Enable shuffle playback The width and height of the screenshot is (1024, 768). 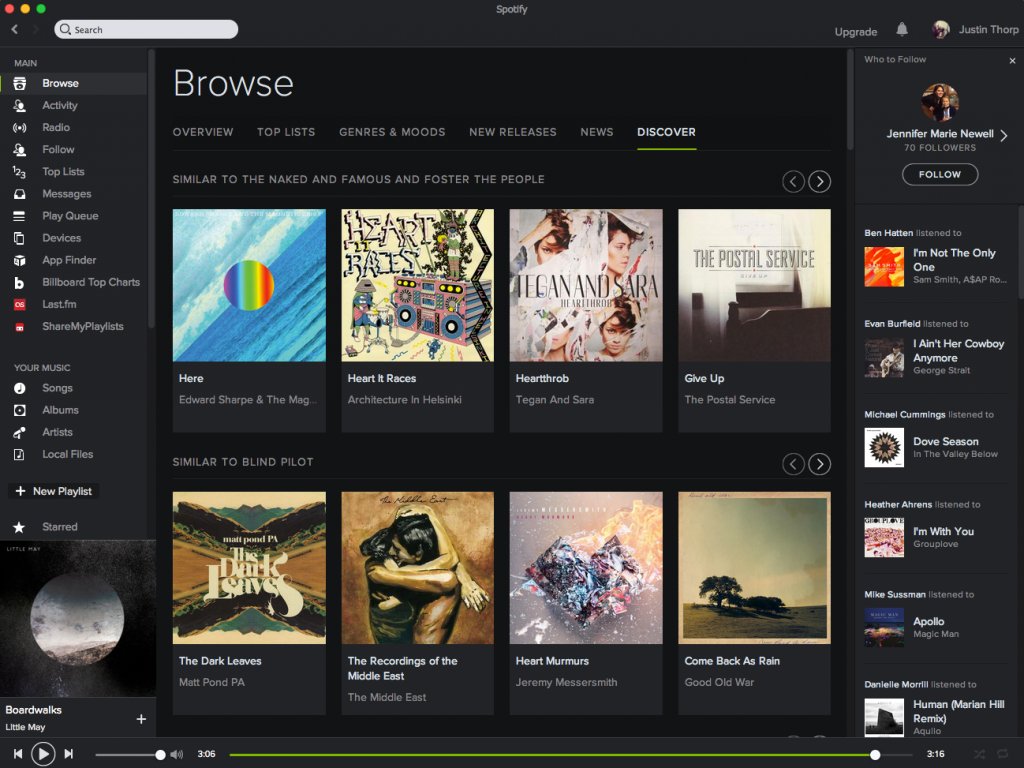pos(977,754)
